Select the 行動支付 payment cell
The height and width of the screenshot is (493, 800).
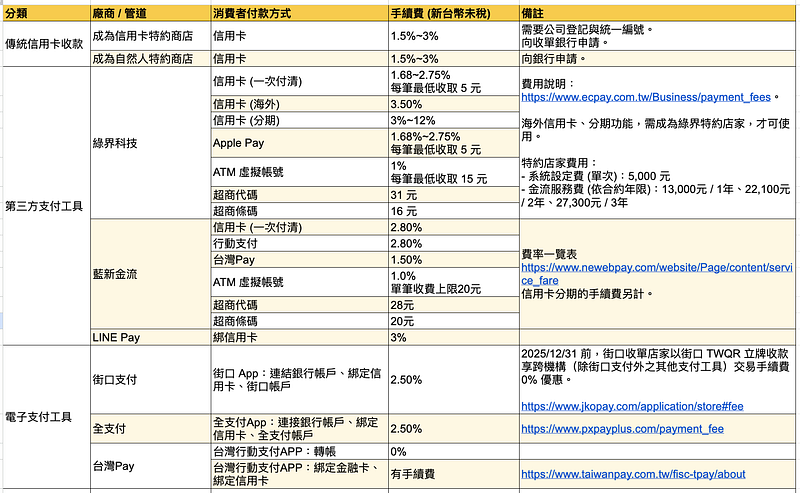299,243
